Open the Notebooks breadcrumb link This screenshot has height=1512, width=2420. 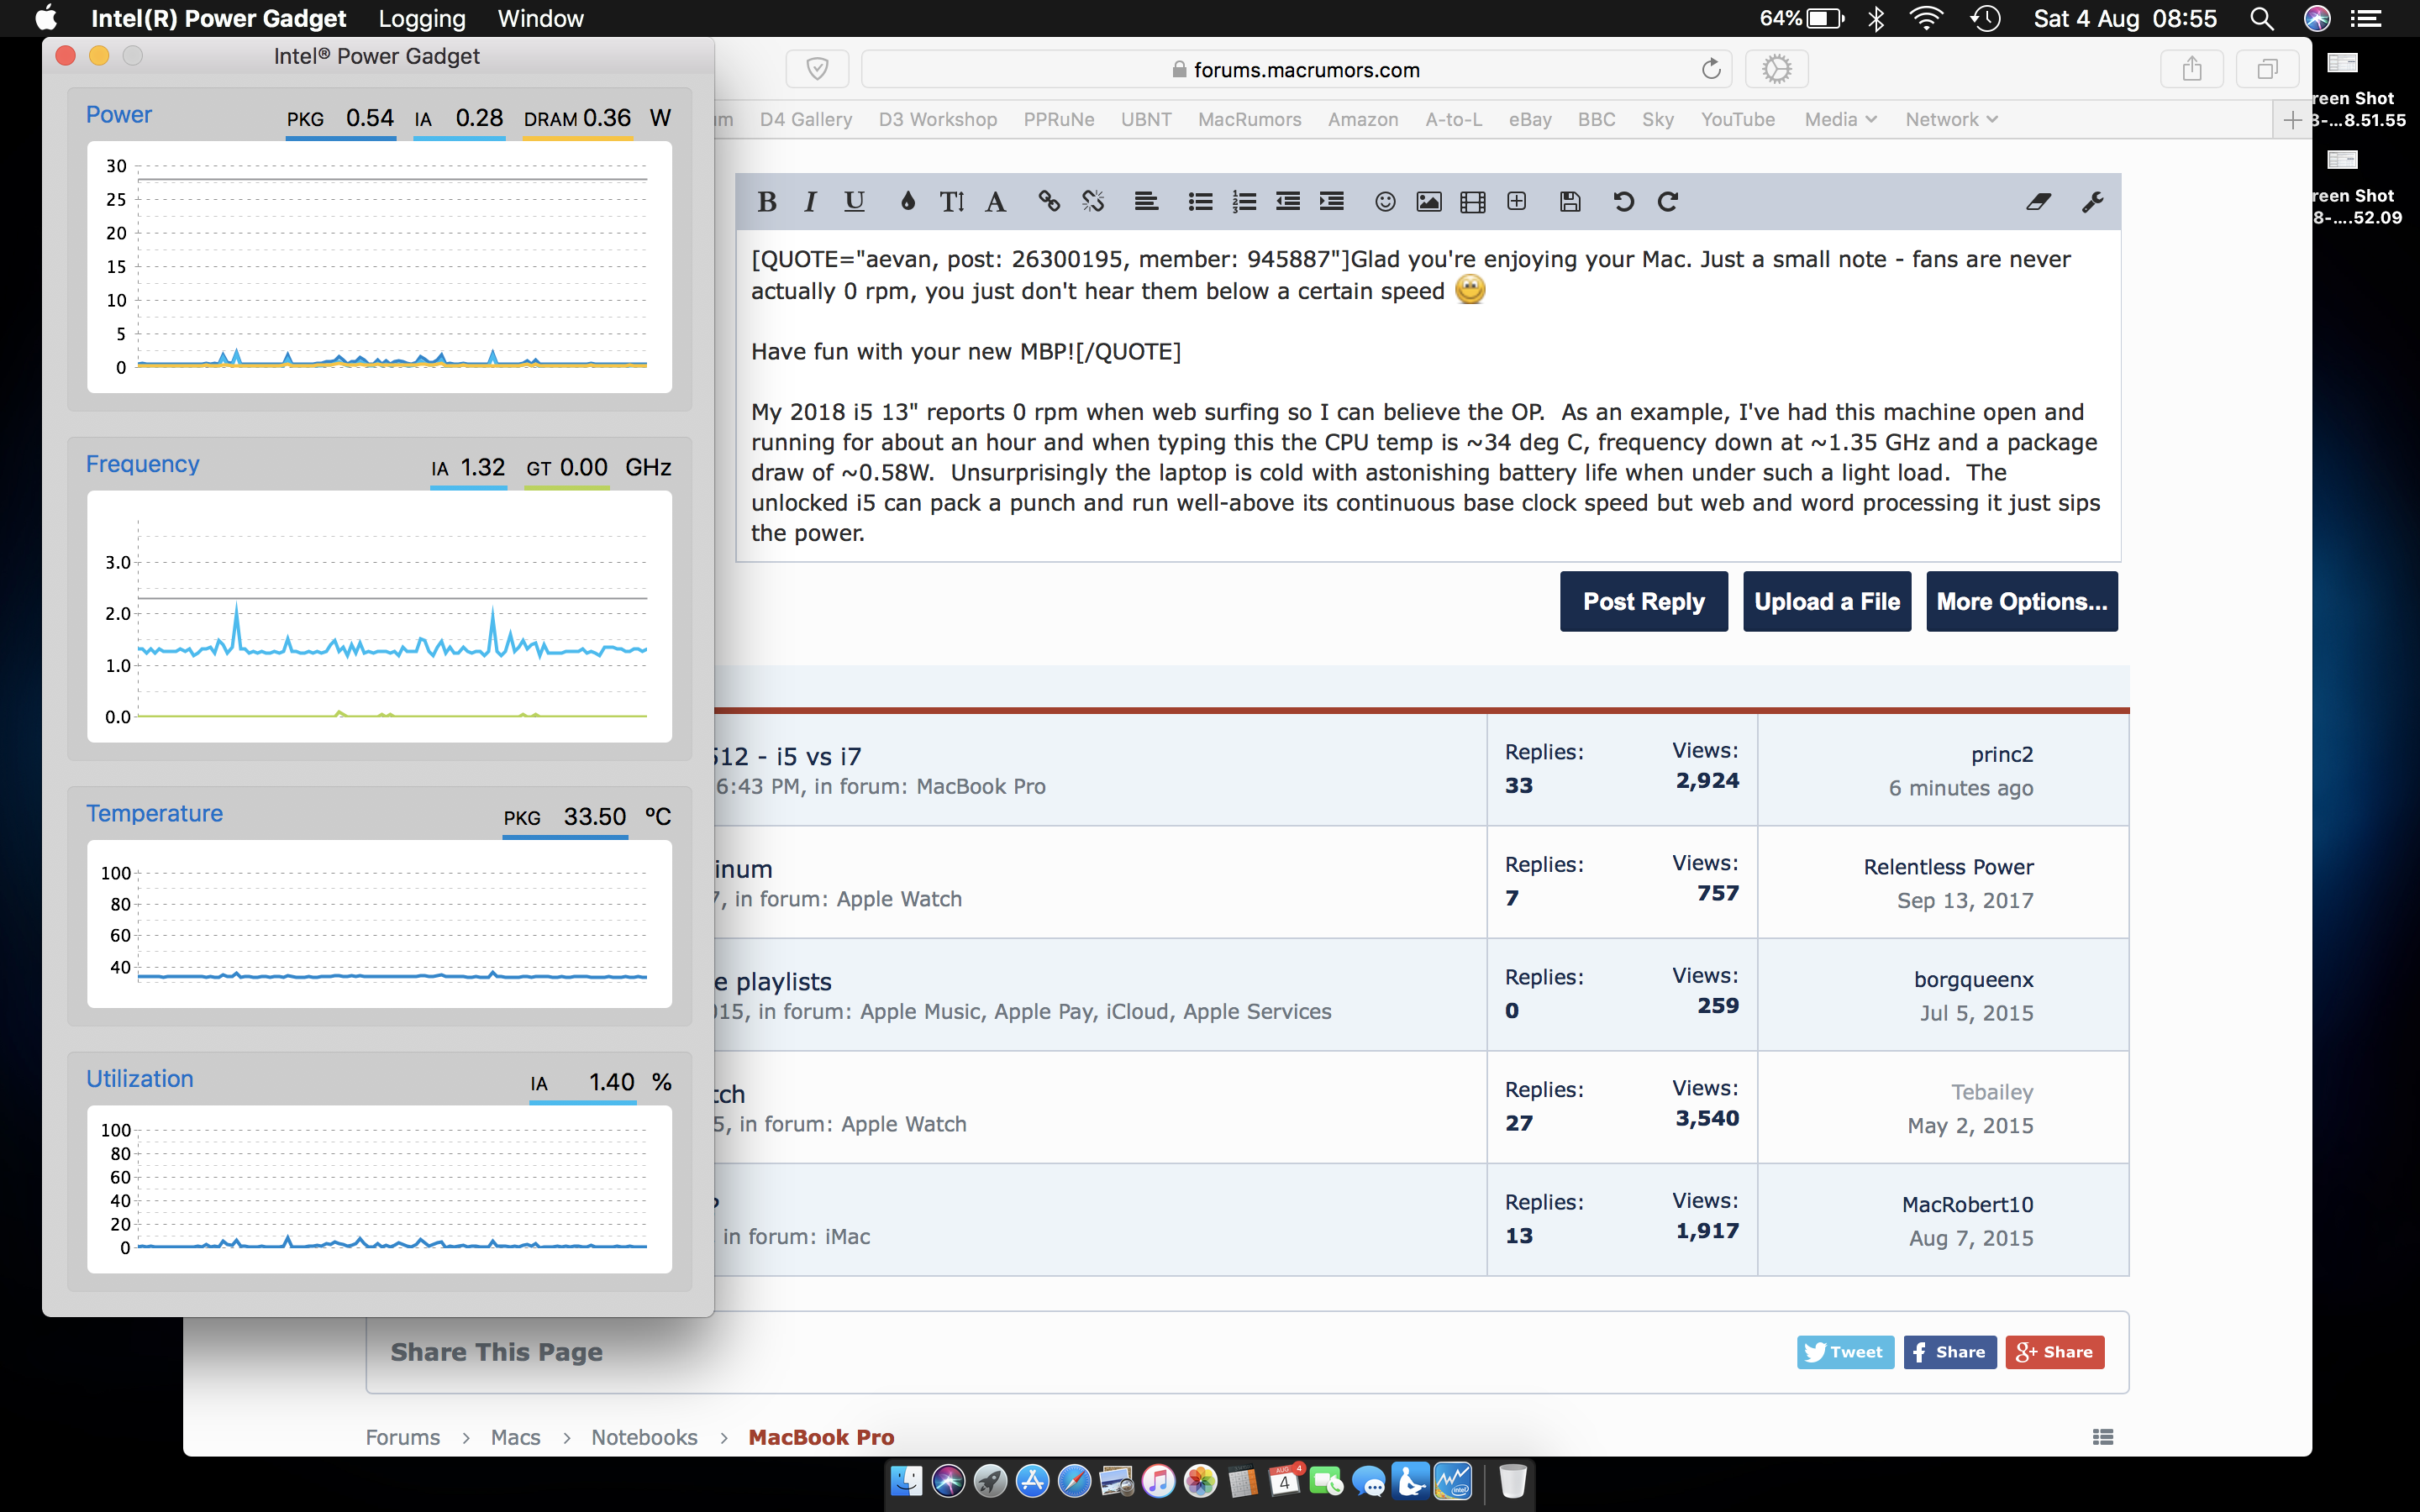point(644,1437)
